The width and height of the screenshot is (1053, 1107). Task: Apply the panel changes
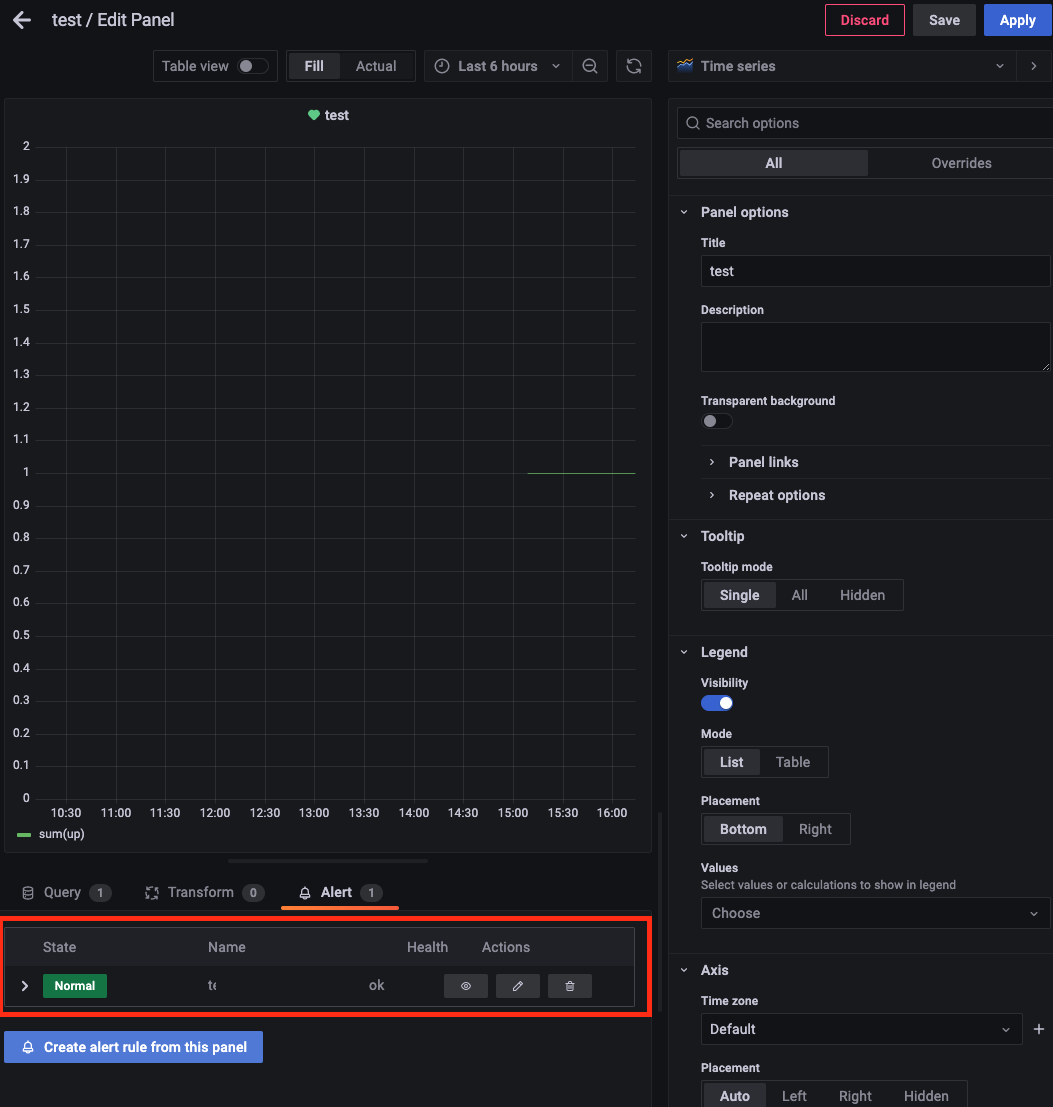tap(1017, 19)
